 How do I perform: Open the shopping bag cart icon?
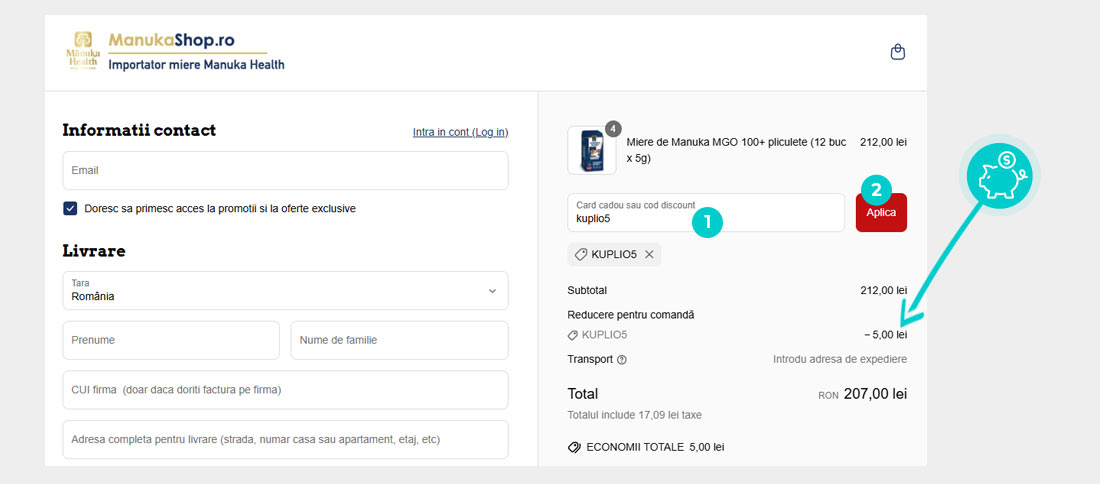[x=897, y=53]
